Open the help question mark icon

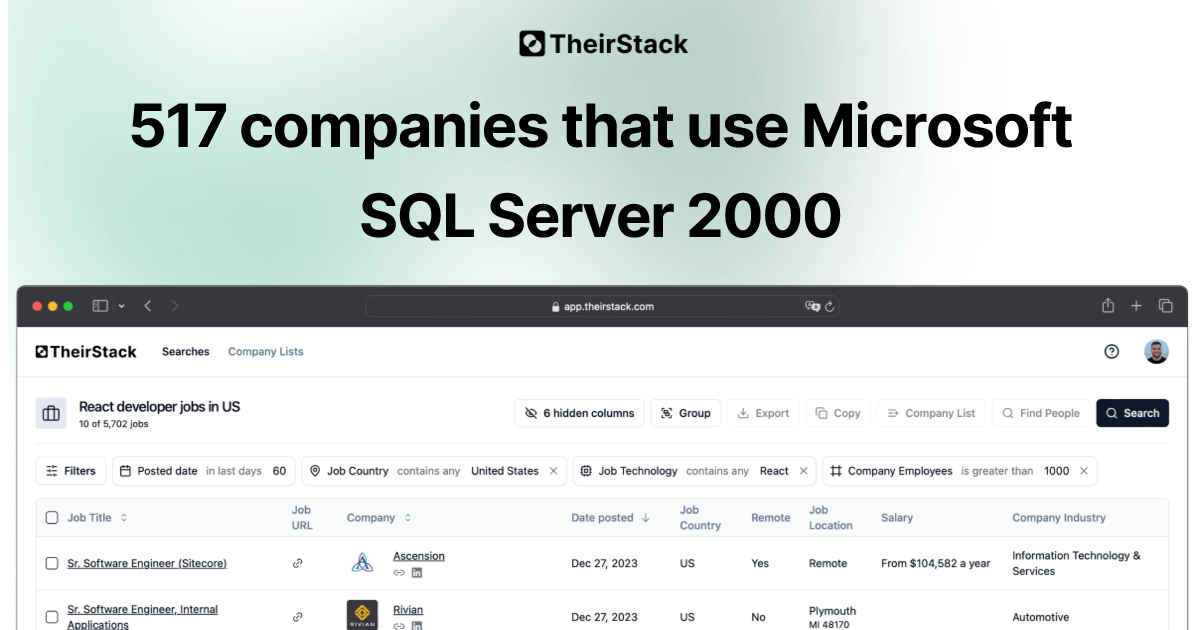tap(1111, 352)
